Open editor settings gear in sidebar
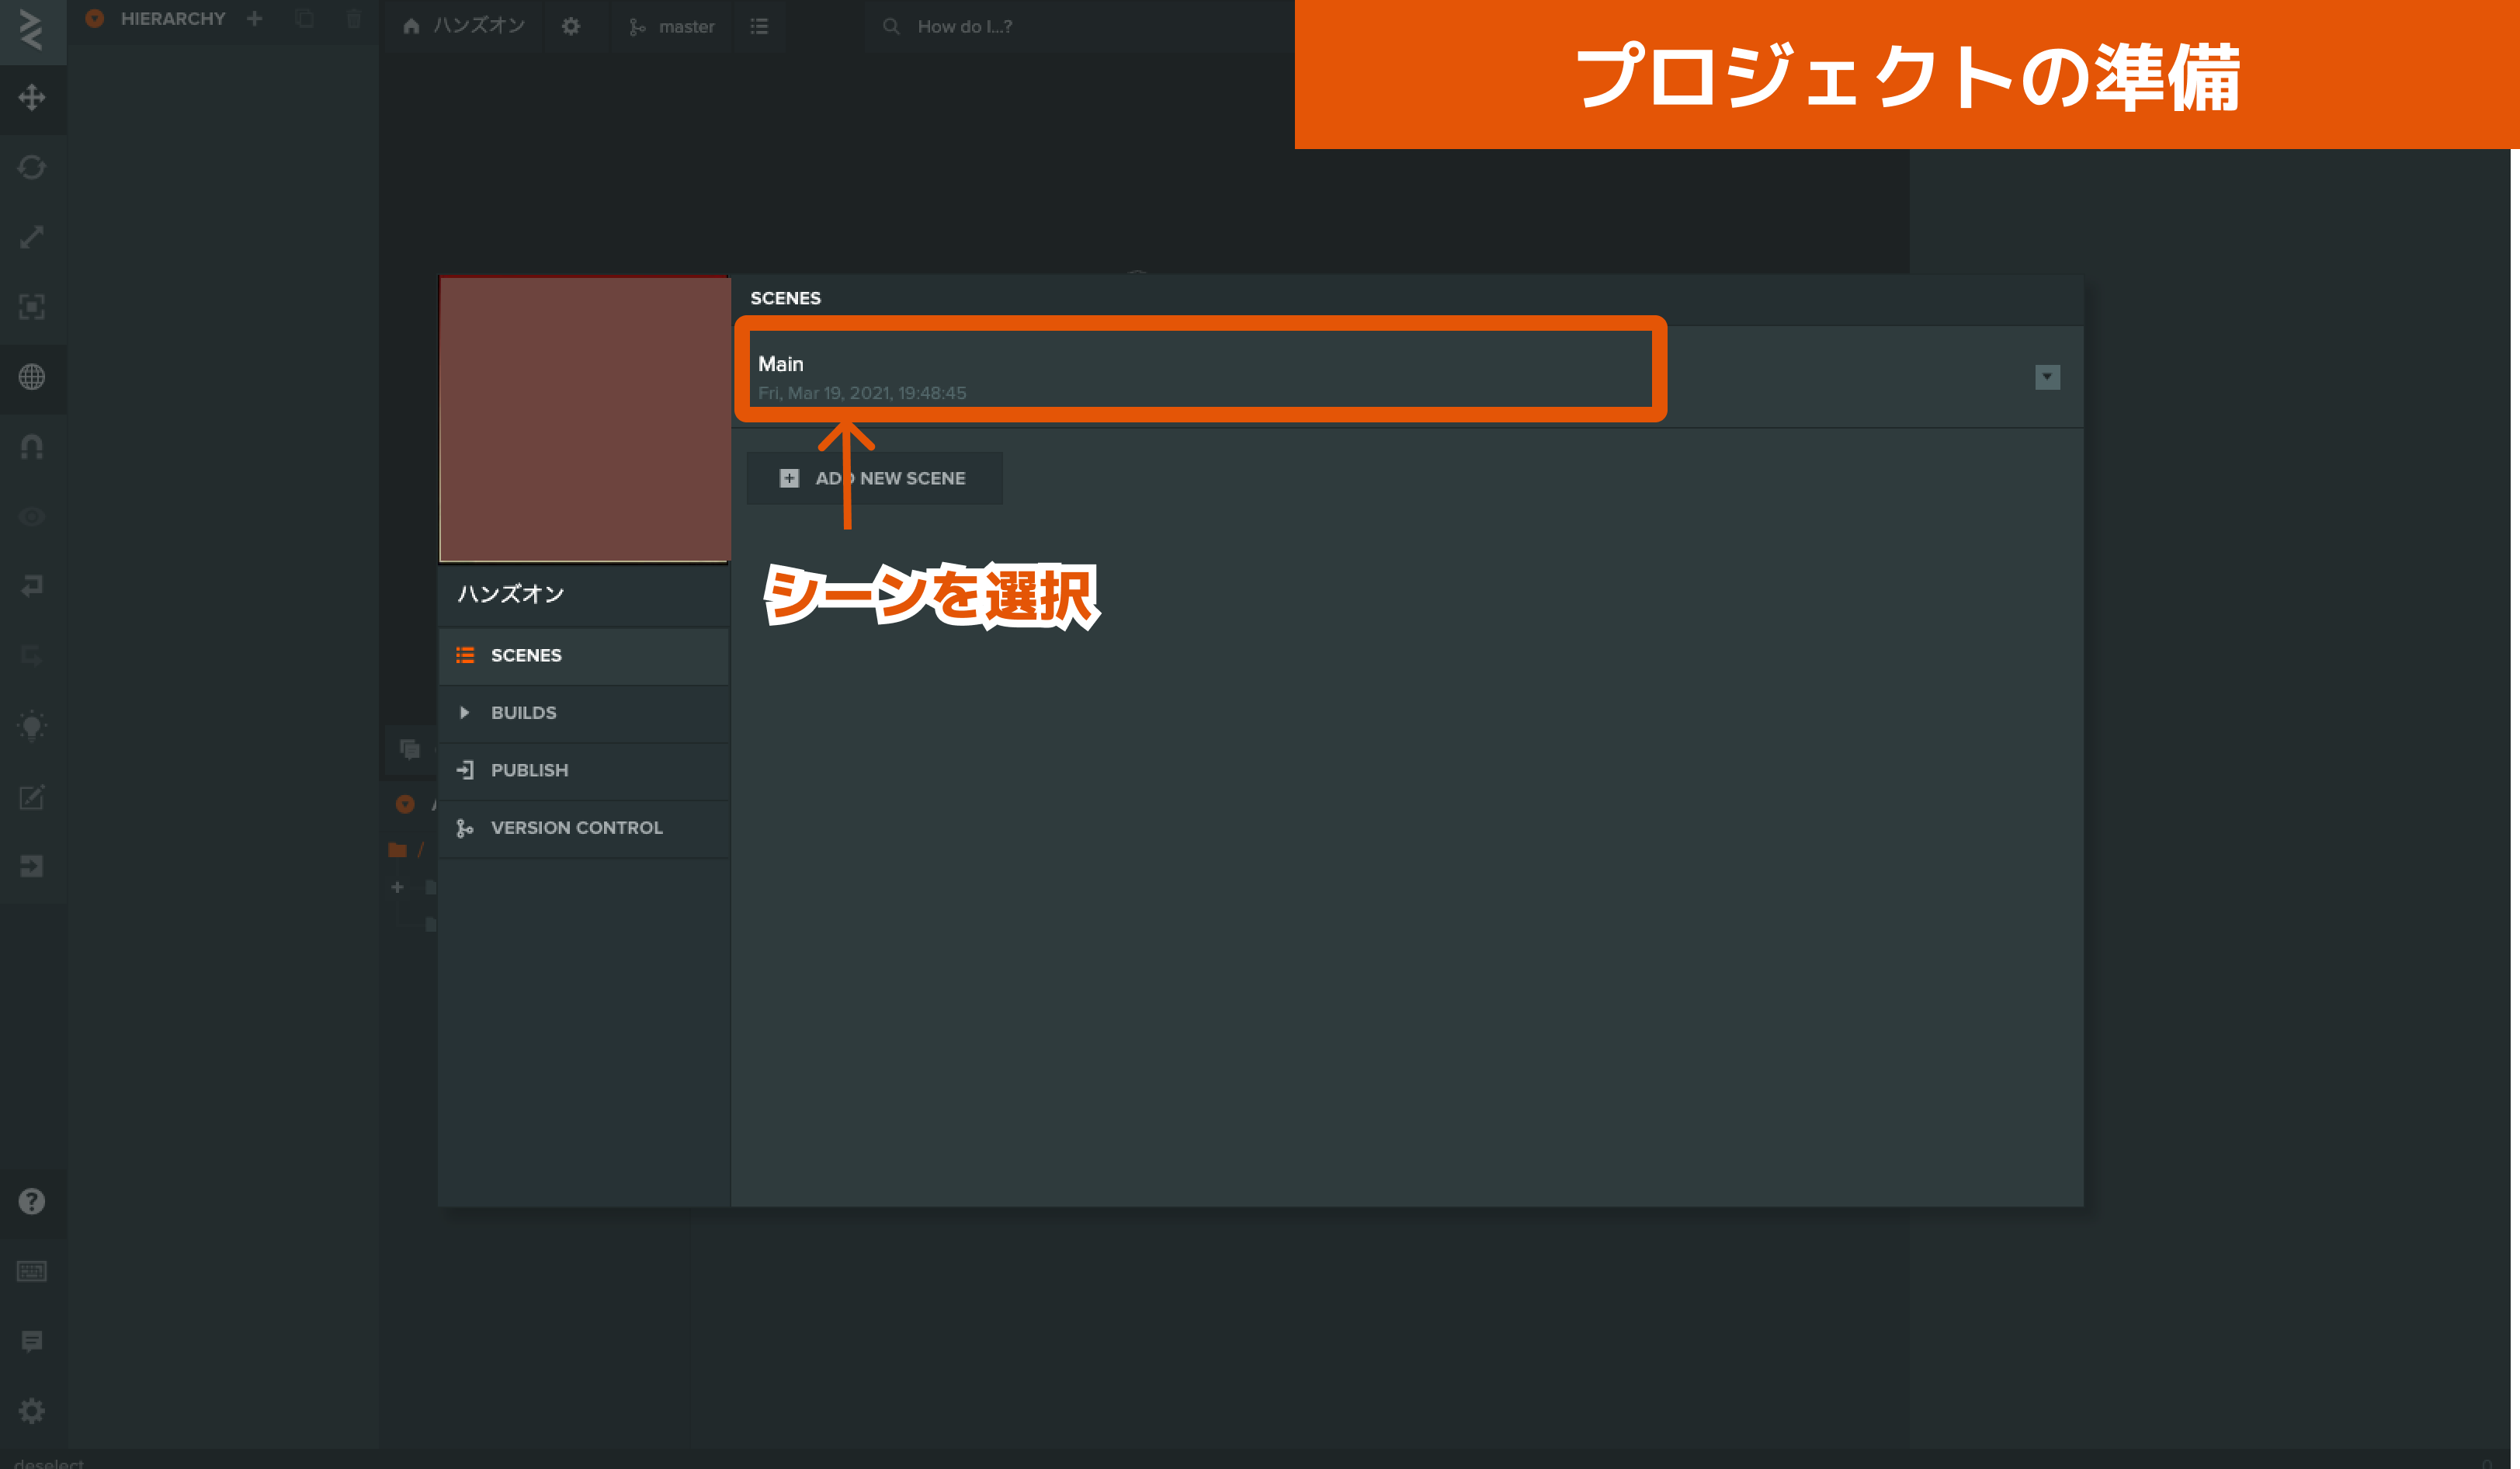This screenshot has height=1469, width=2520. click(32, 1410)
